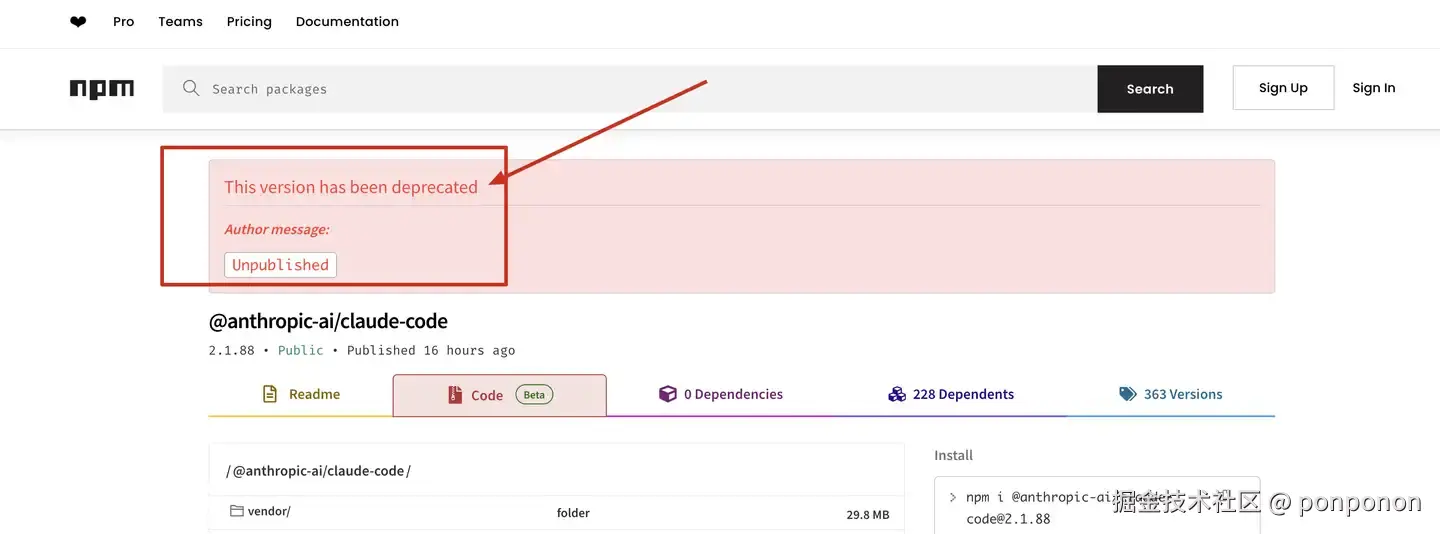Click the 'folder' type cell
Screen dimensions: 1440x534
[573, 513]
